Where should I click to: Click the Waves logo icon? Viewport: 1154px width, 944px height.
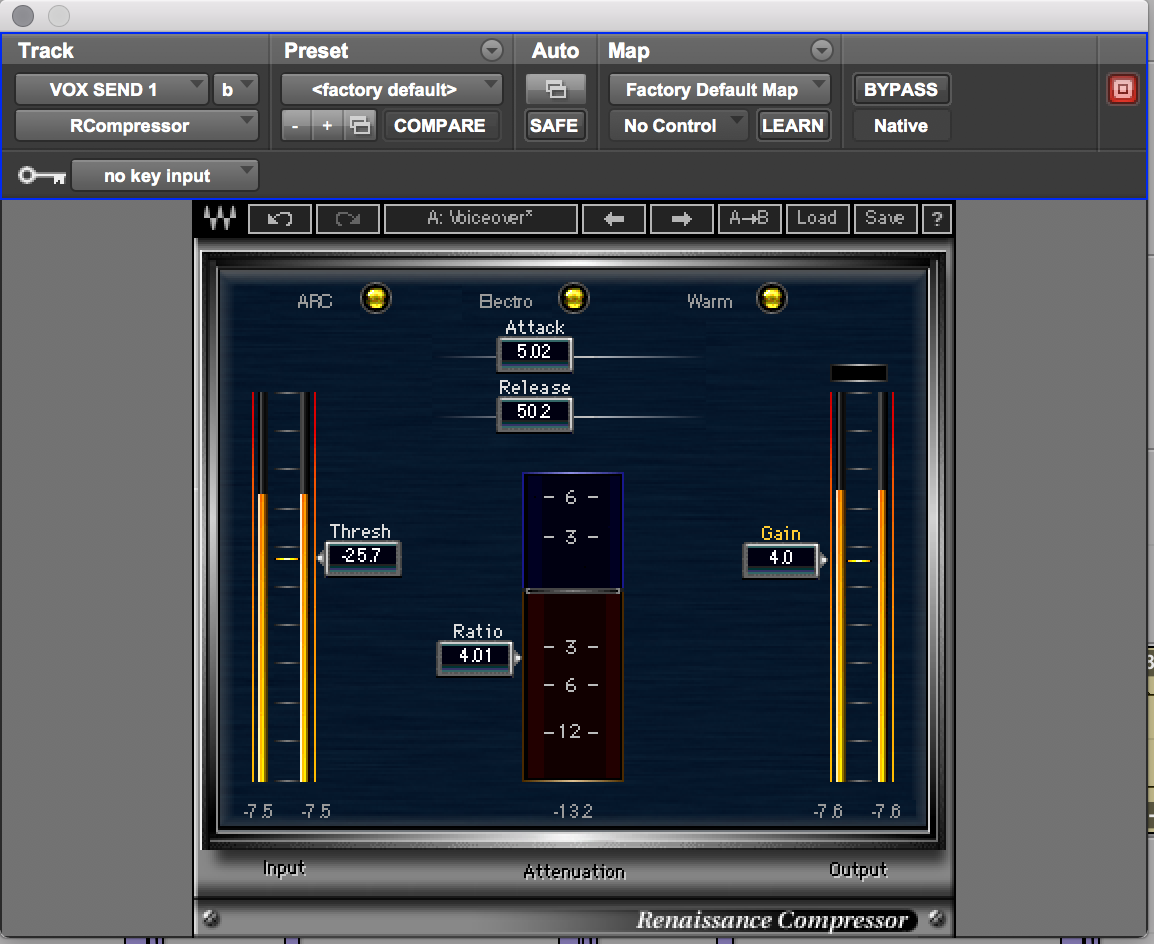[219, 219]
